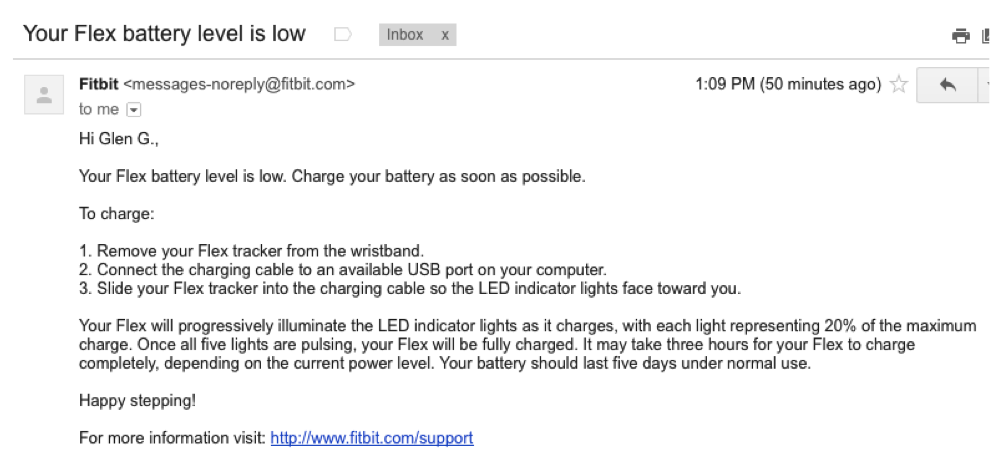Open the fitbit.com/support link

coord(372,438)
